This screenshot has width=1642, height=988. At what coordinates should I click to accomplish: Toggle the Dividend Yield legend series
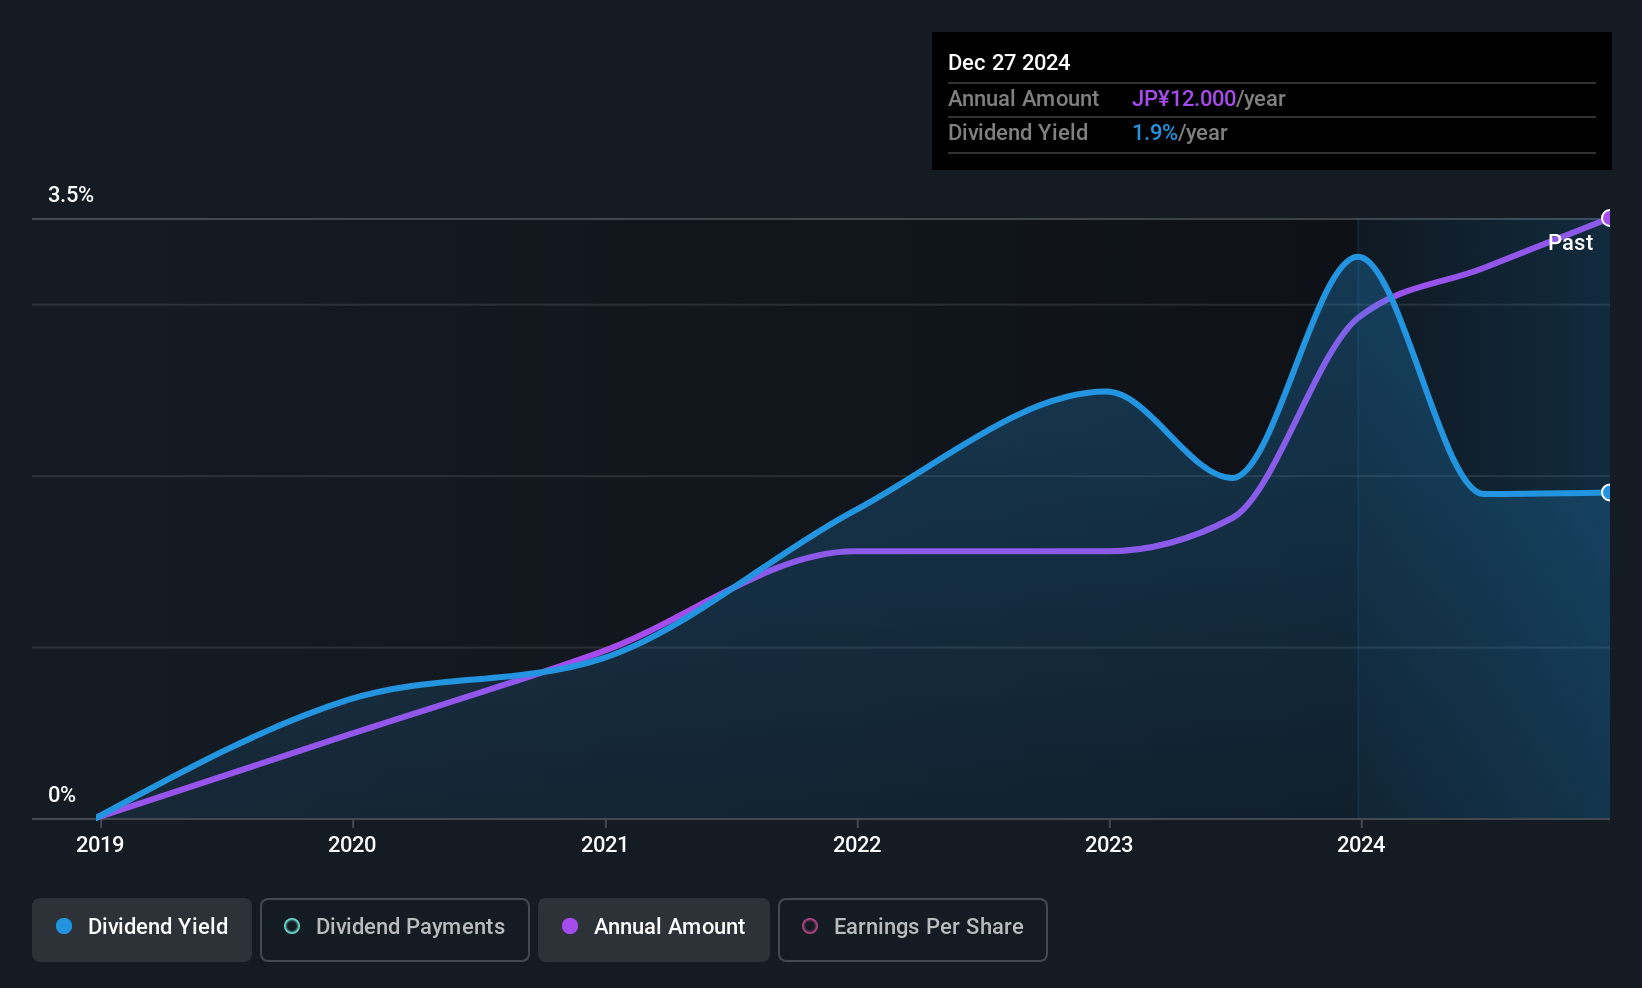click(142, 929)
